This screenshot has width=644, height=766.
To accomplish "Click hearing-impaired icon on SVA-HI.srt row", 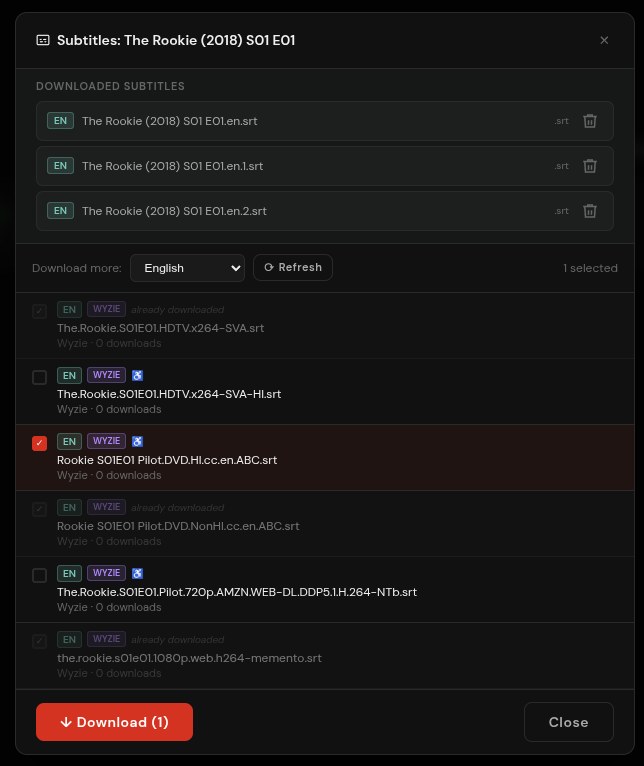I will (x=137, y=375).
